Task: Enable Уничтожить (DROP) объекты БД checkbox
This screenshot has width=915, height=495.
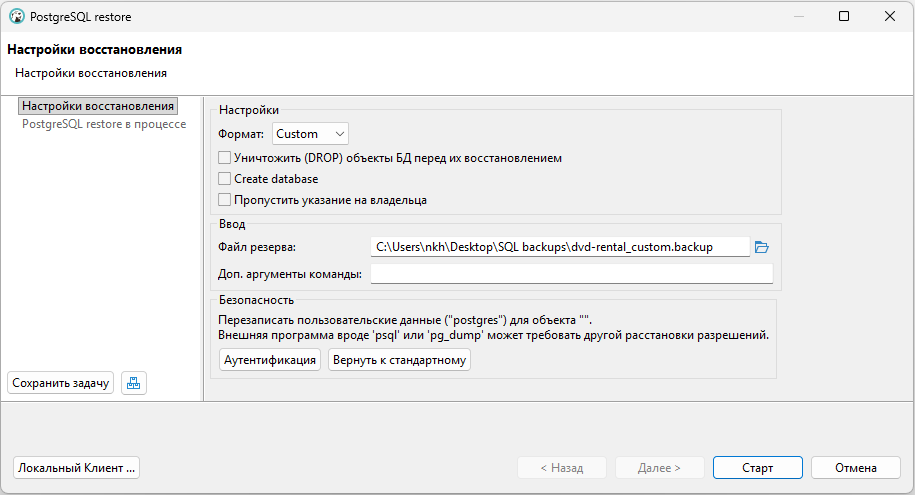Action: point(224,158)
